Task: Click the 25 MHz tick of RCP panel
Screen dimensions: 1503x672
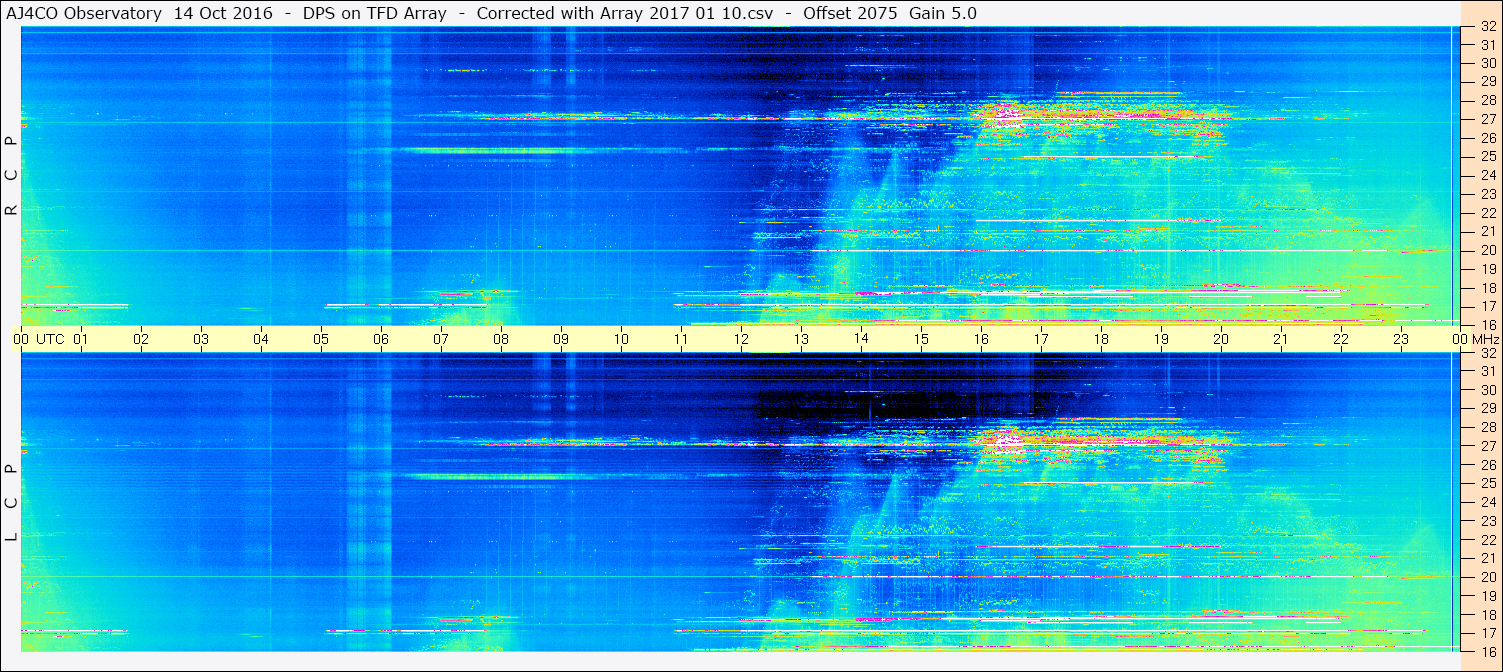Action: (1487, 156)
